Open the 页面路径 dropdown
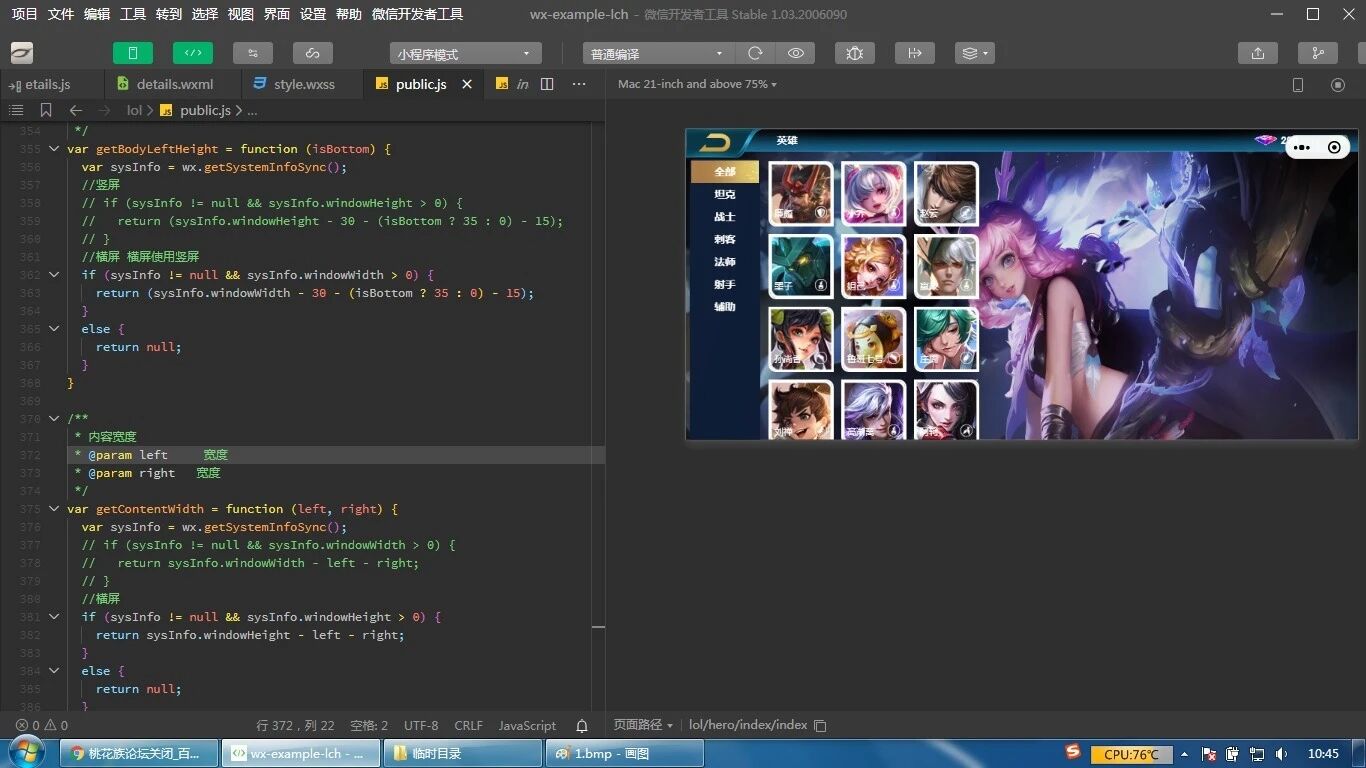 [643, 725]
